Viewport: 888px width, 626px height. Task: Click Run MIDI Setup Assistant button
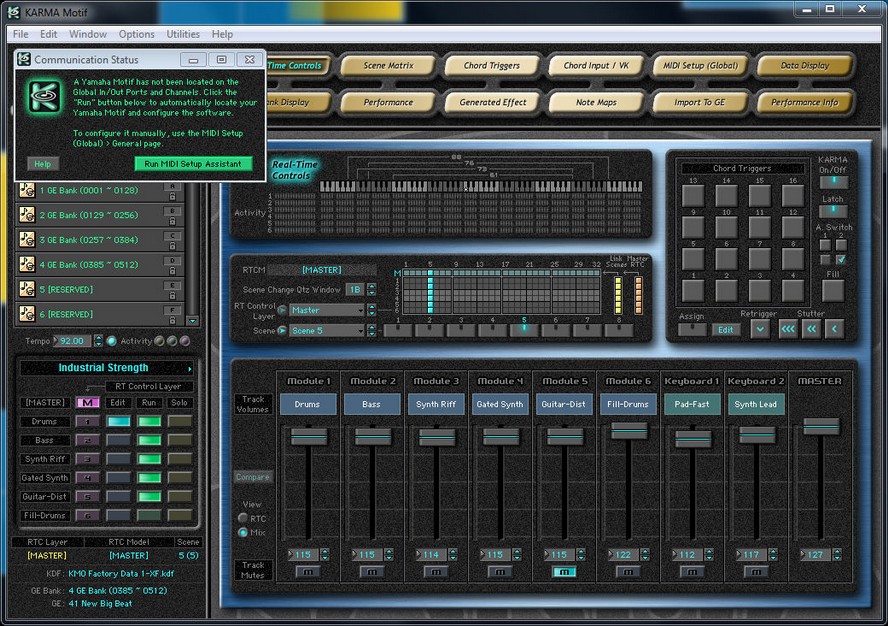pos(193,164)
